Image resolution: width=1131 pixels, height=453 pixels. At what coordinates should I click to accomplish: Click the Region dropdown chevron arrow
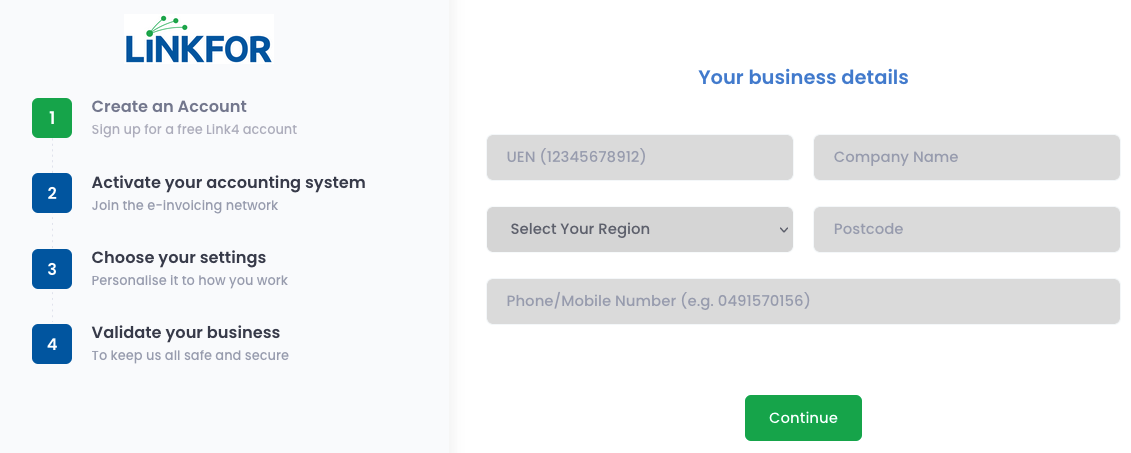[x=783, y=229]
